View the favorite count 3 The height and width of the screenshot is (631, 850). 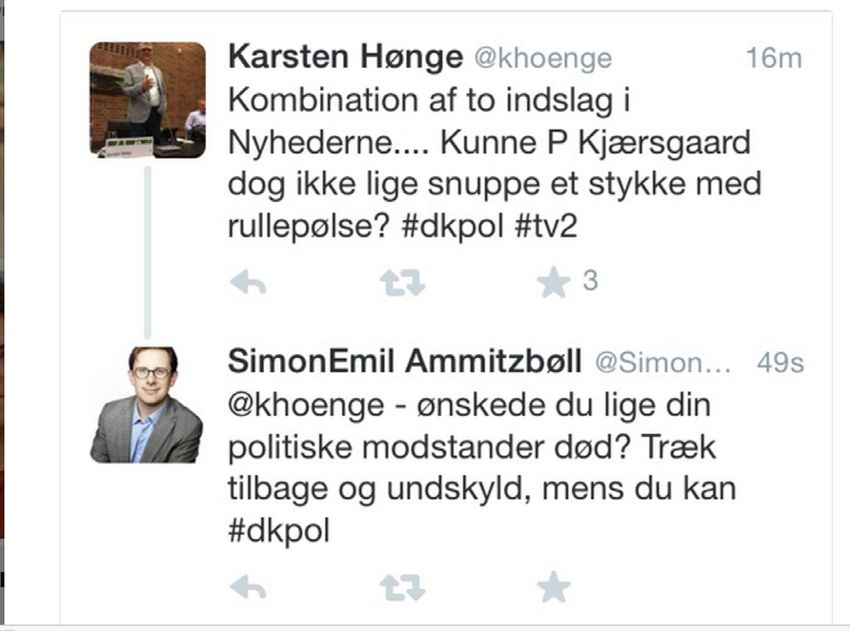590,281
